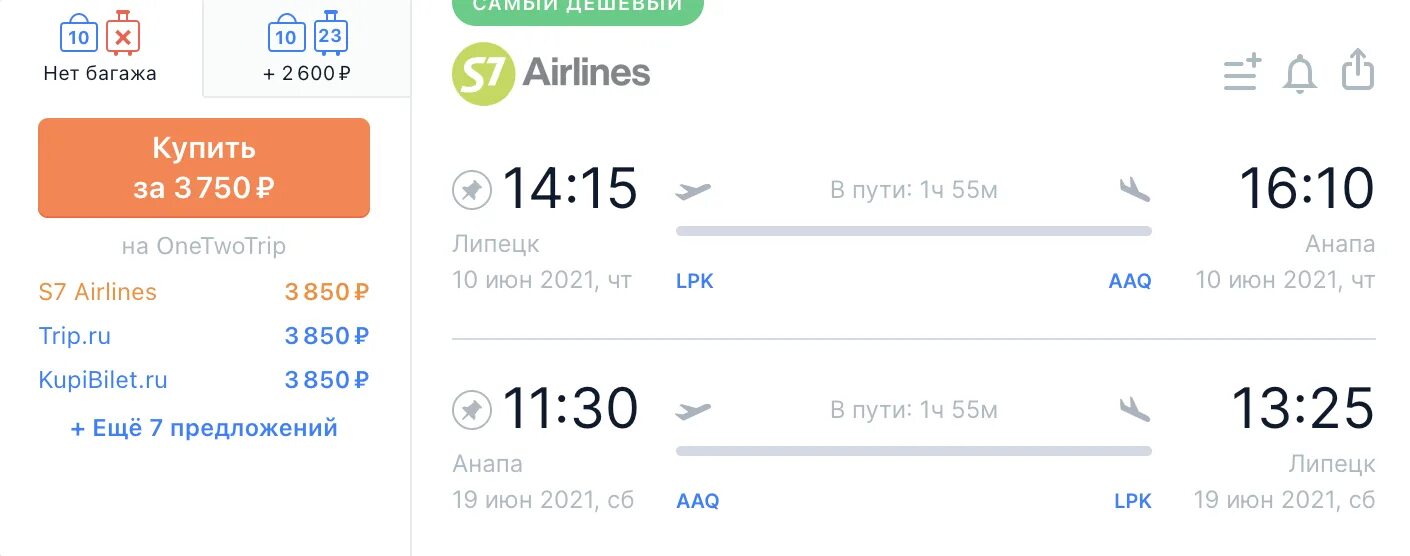
Task: Click takeoff plane icon of first flight
Action: 693,190
